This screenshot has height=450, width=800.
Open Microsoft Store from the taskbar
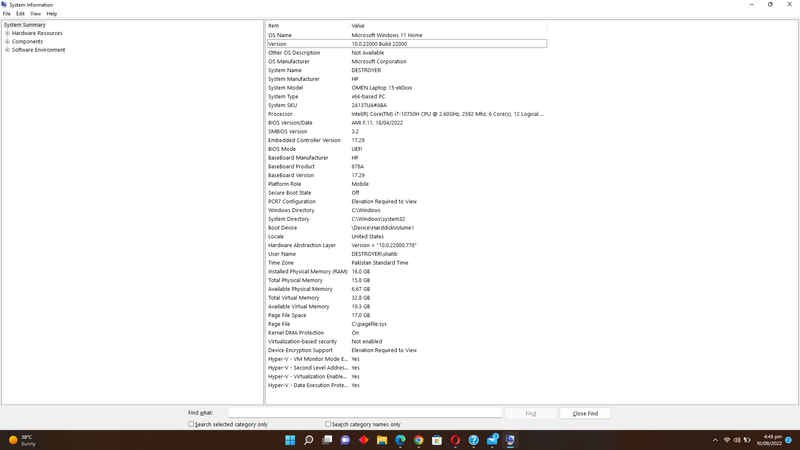(437, 440)
